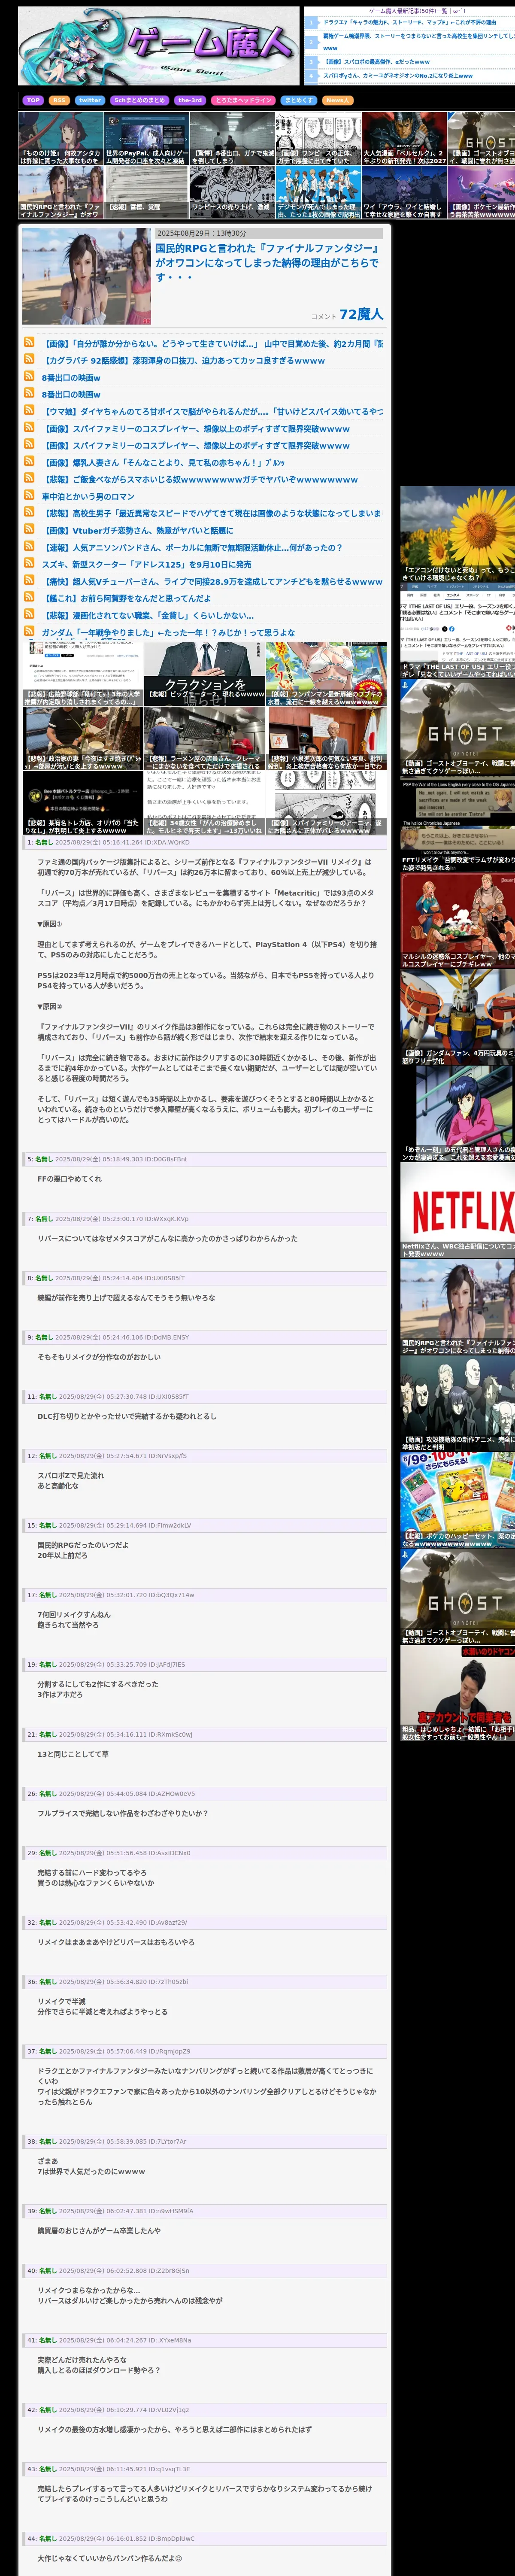Open RSS icon beside ウマ娘 ダイヤちゃん headline
The width and height of the screenshot is (515, 2576).
click(x=29, y=410)
